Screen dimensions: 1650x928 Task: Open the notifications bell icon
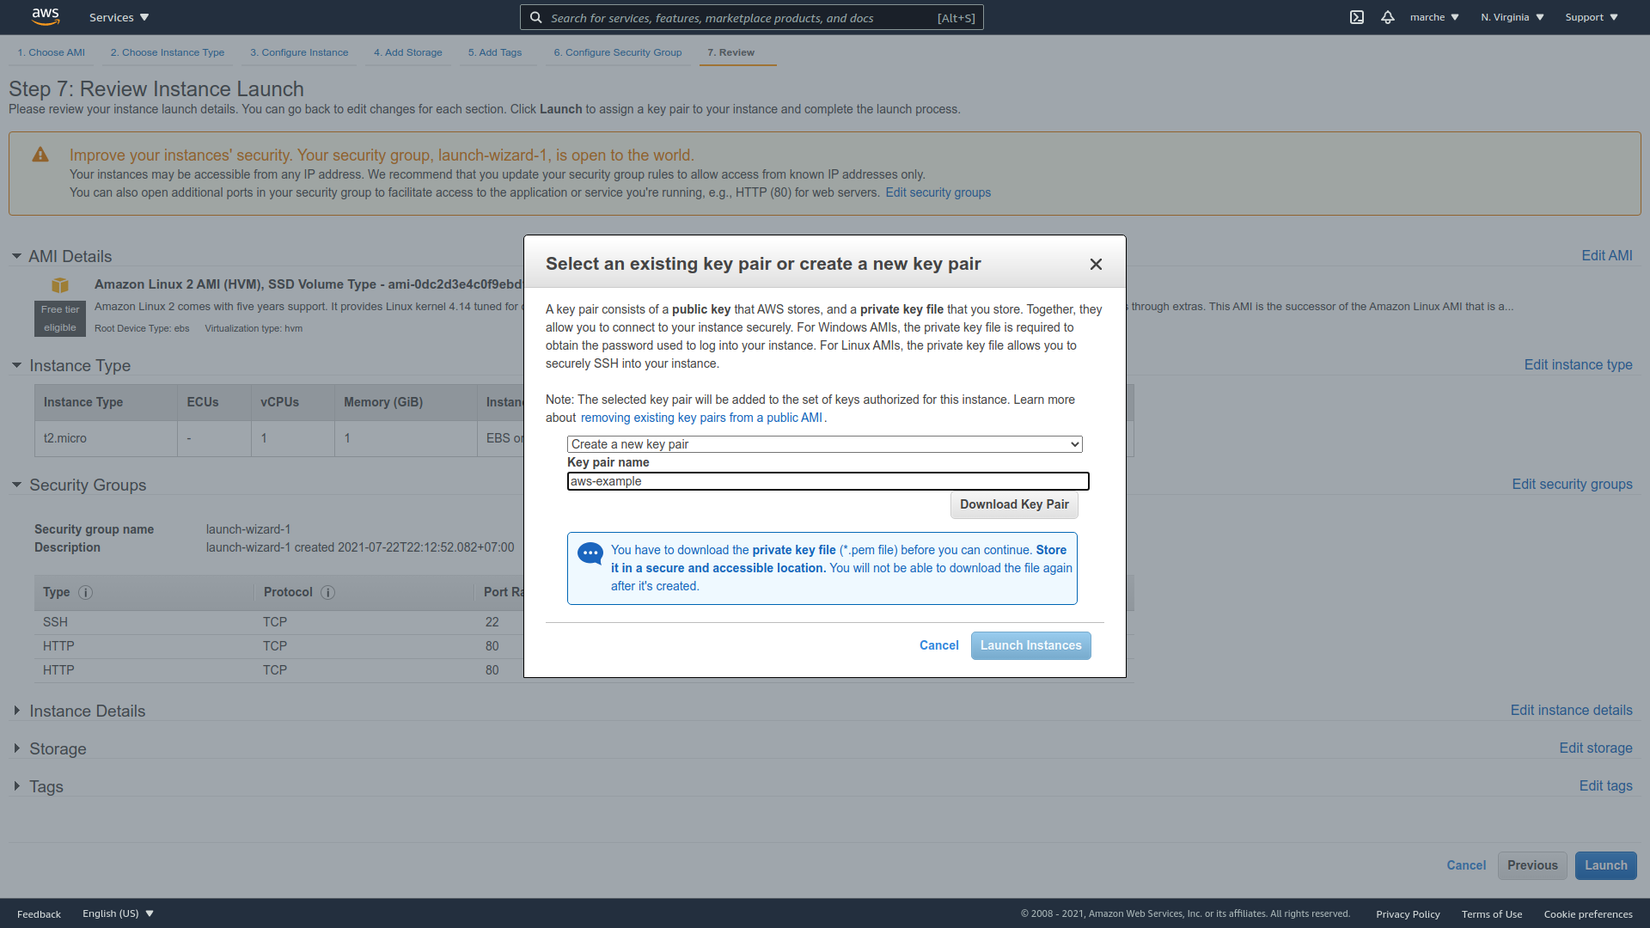(1388, 17)
